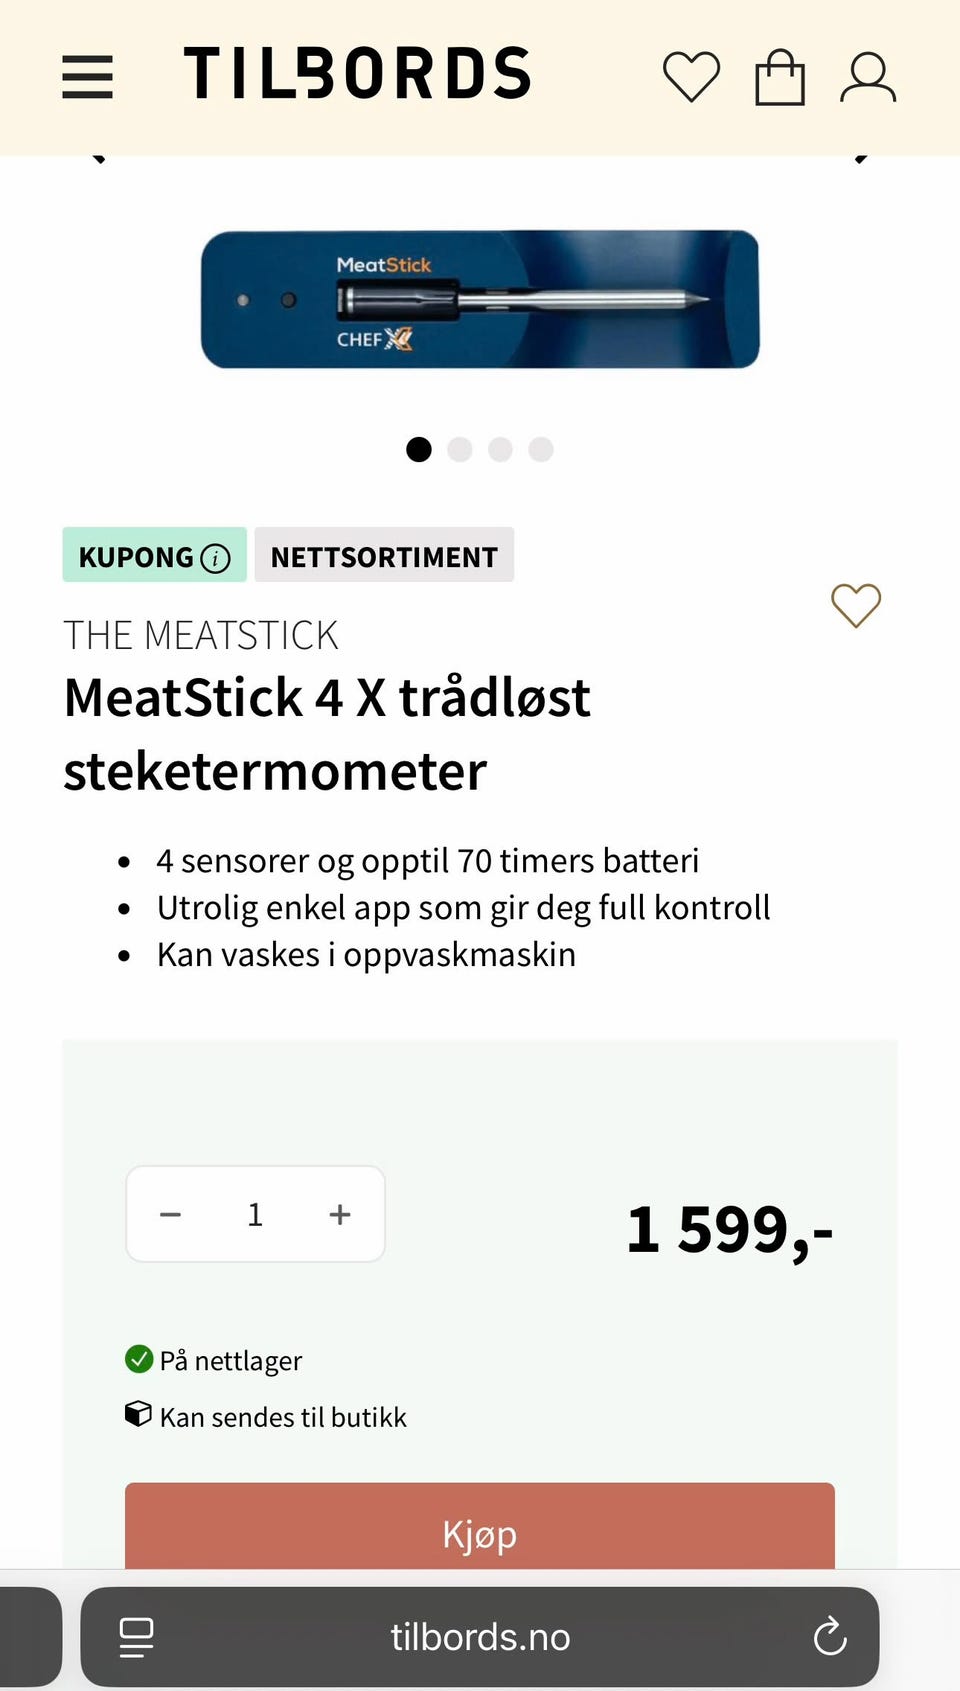Open the hamburger navigation menu
960x1691 pixels.
[87, 77]
